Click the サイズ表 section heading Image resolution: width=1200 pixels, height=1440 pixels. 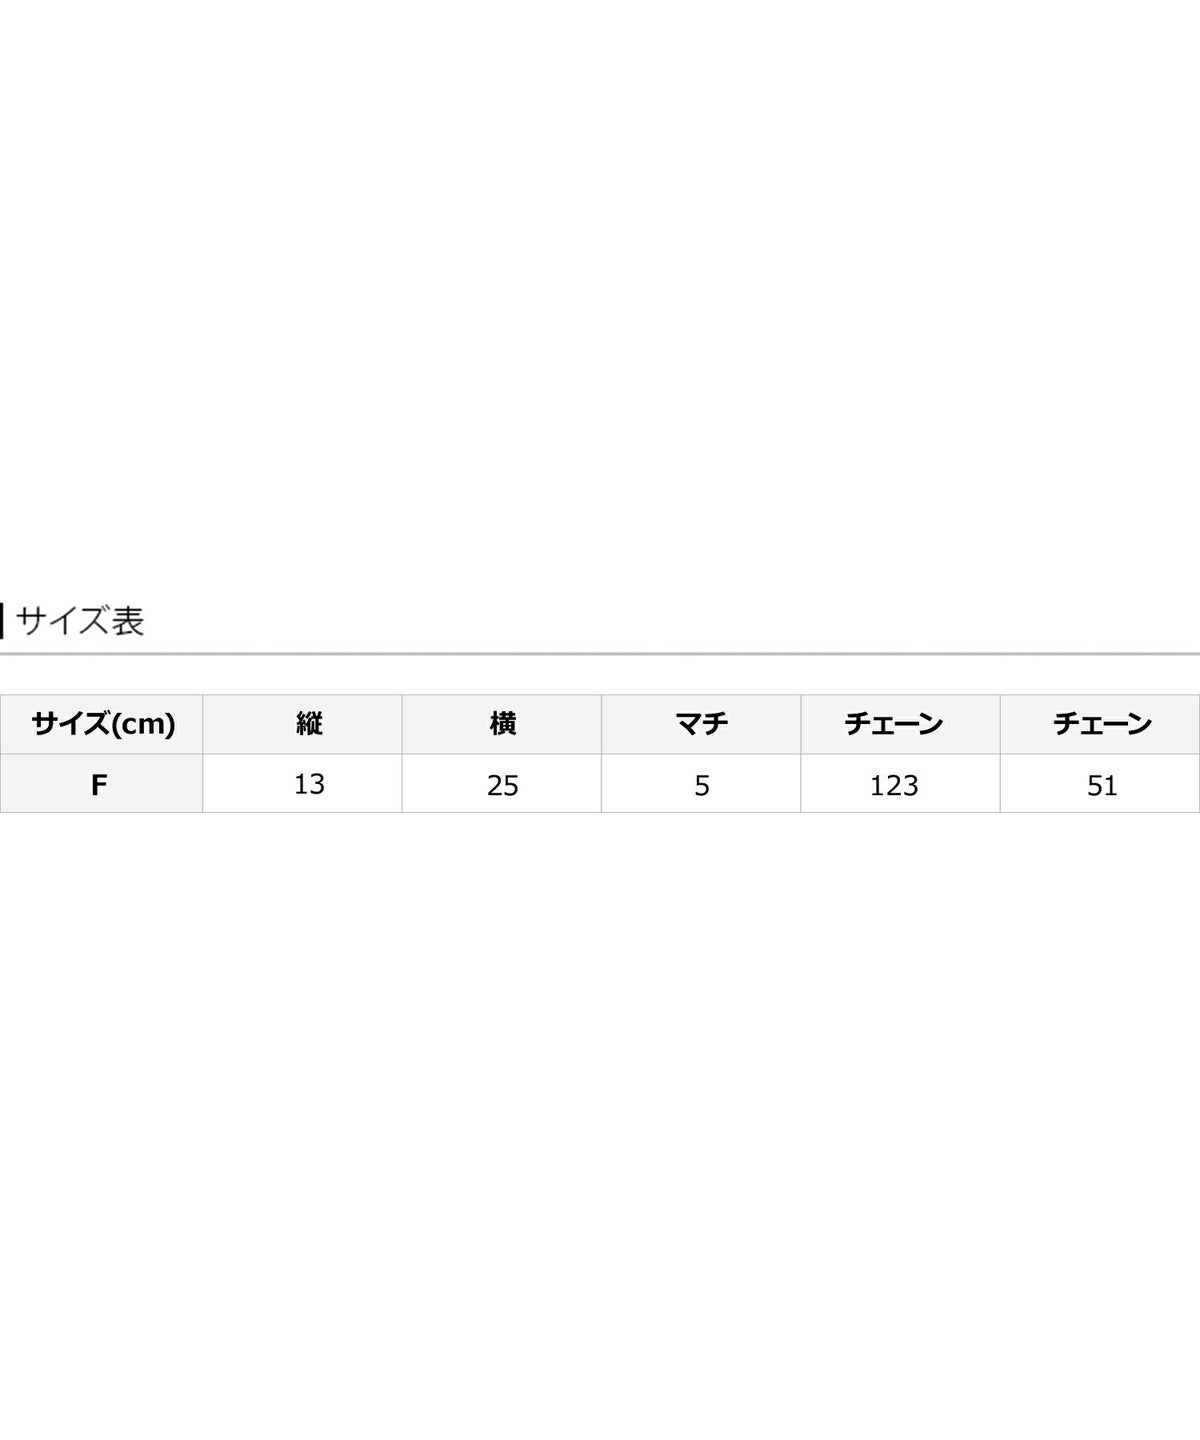pyautogui.click(x=80, y=621)
